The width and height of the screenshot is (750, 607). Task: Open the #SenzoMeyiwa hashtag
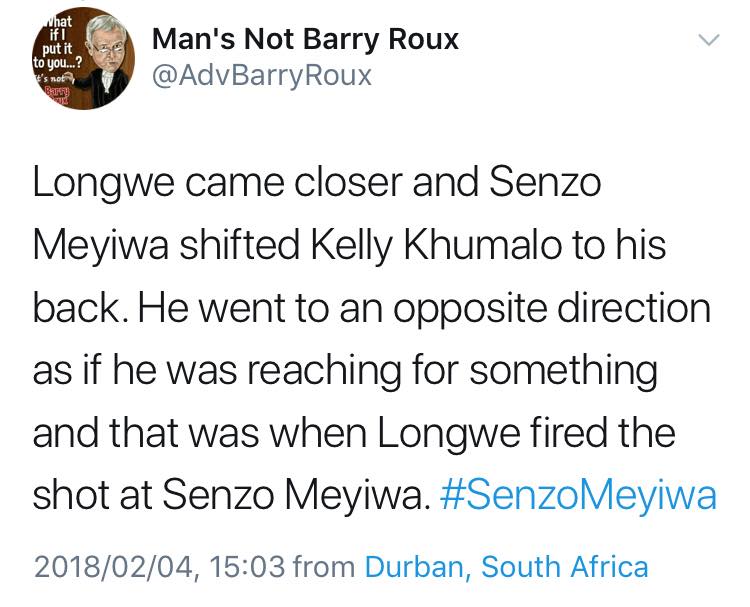click(x=578, y=495)
